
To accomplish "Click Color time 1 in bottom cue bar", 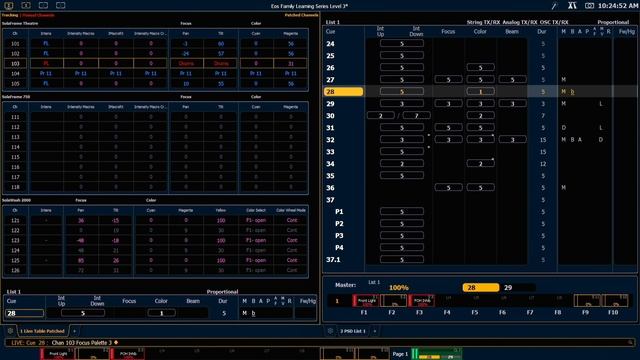I will click(161, 313).
